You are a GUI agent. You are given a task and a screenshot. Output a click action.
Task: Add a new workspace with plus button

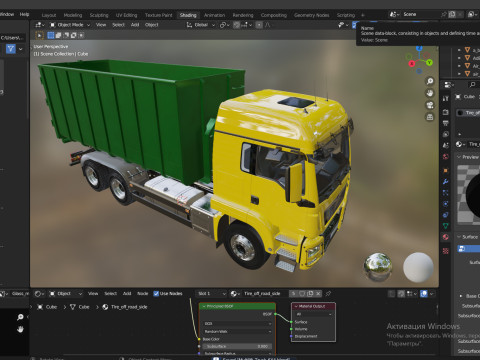pos(363,15)
